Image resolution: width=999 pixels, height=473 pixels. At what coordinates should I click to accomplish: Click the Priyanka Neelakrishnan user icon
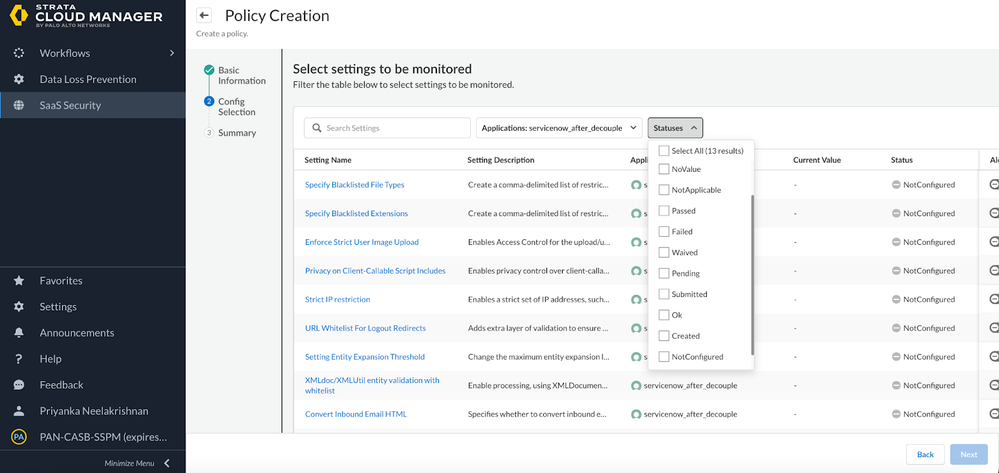click(x=18, y=411)
